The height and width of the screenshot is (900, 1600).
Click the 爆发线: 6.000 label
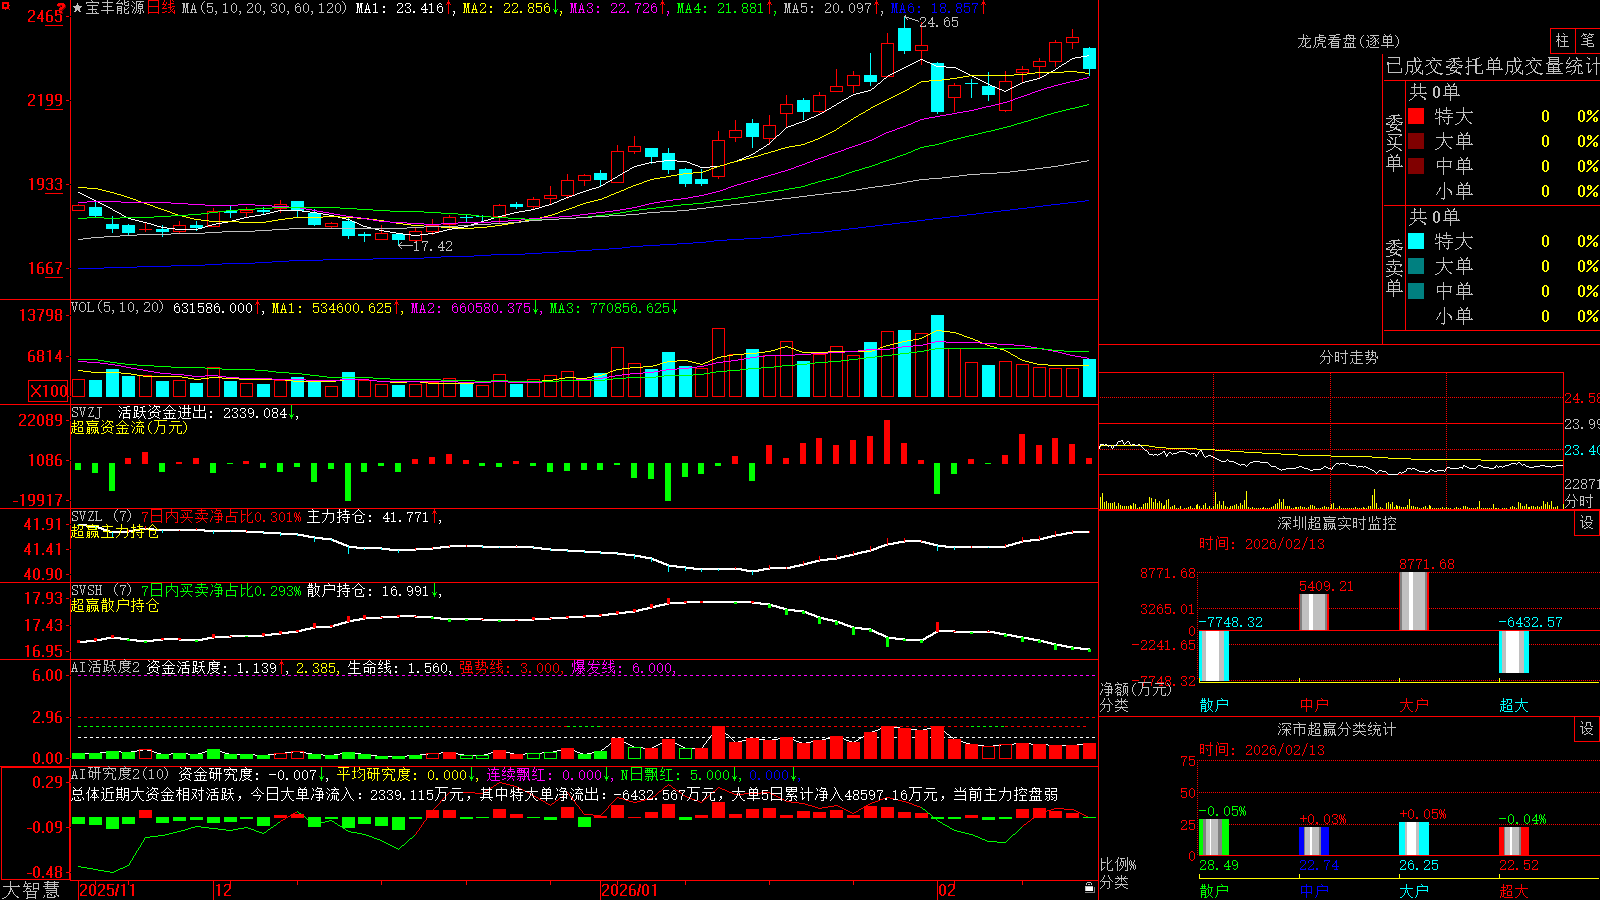(623, 668)
